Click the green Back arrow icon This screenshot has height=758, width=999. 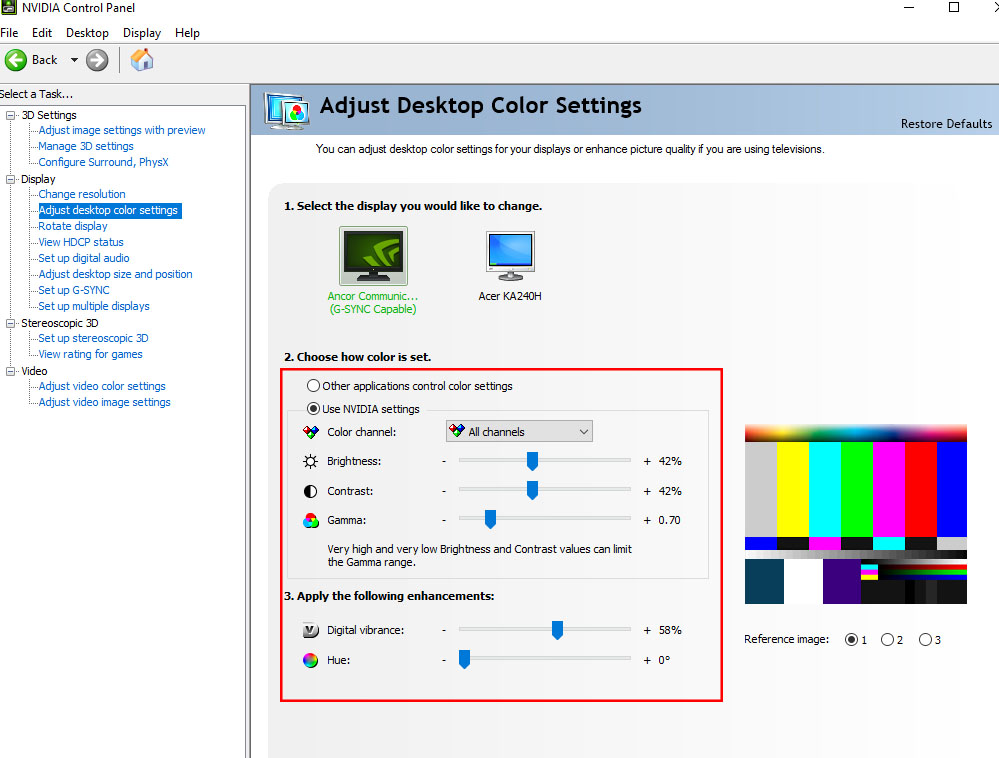[16, 61]
